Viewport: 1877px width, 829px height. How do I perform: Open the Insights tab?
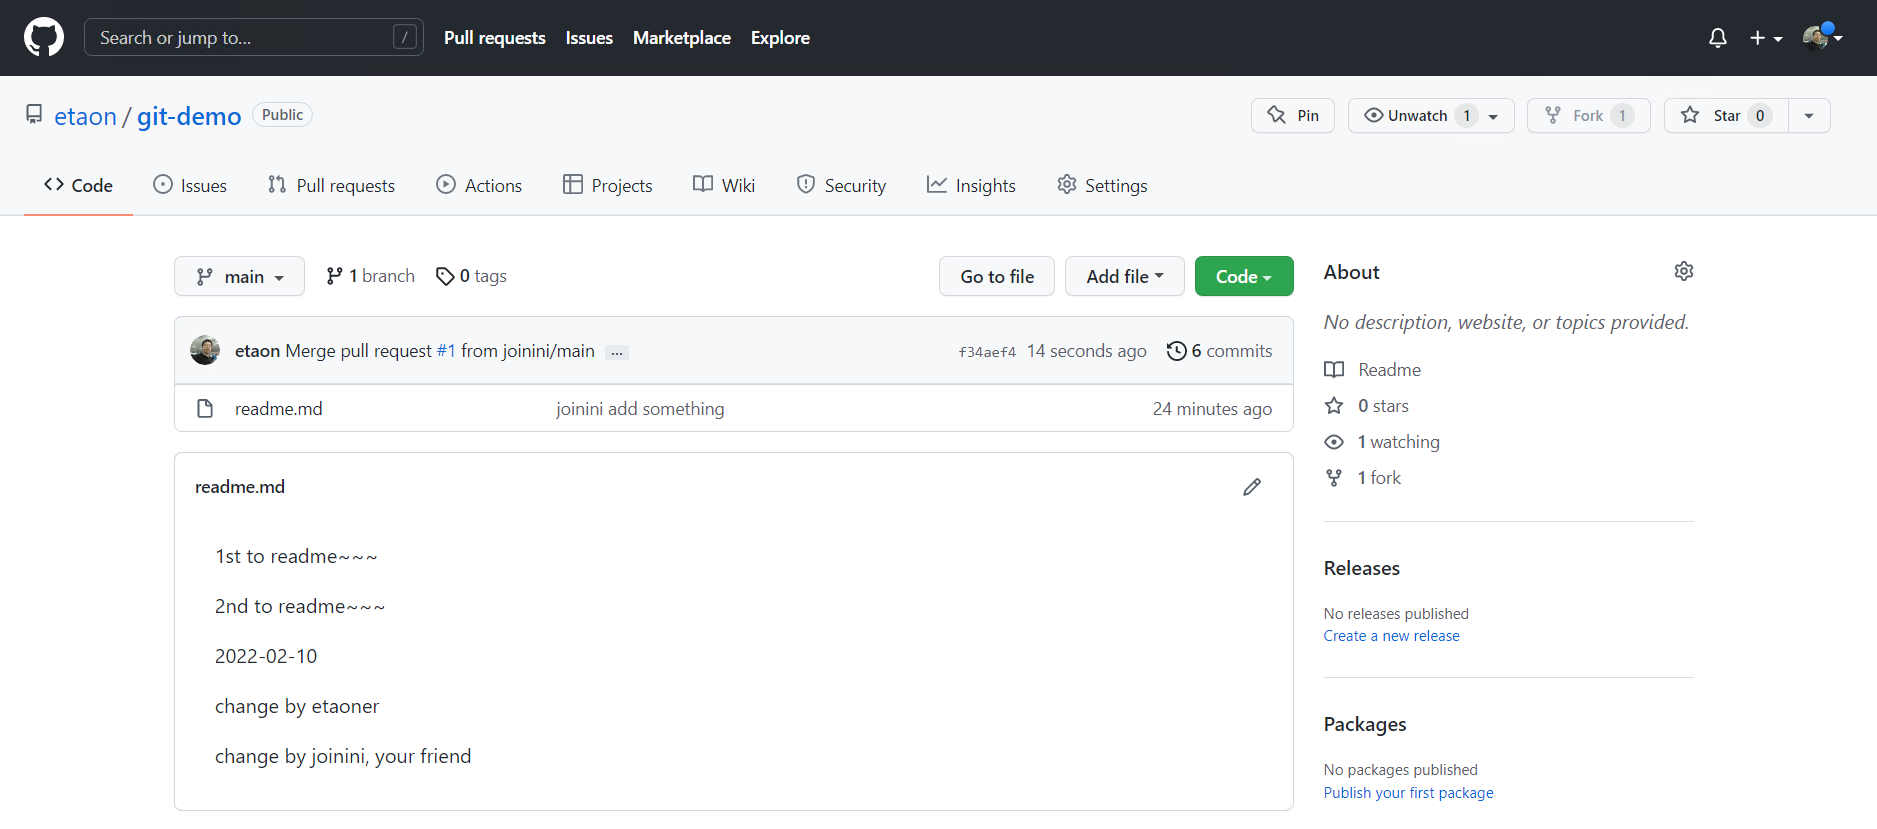(971, 185)
